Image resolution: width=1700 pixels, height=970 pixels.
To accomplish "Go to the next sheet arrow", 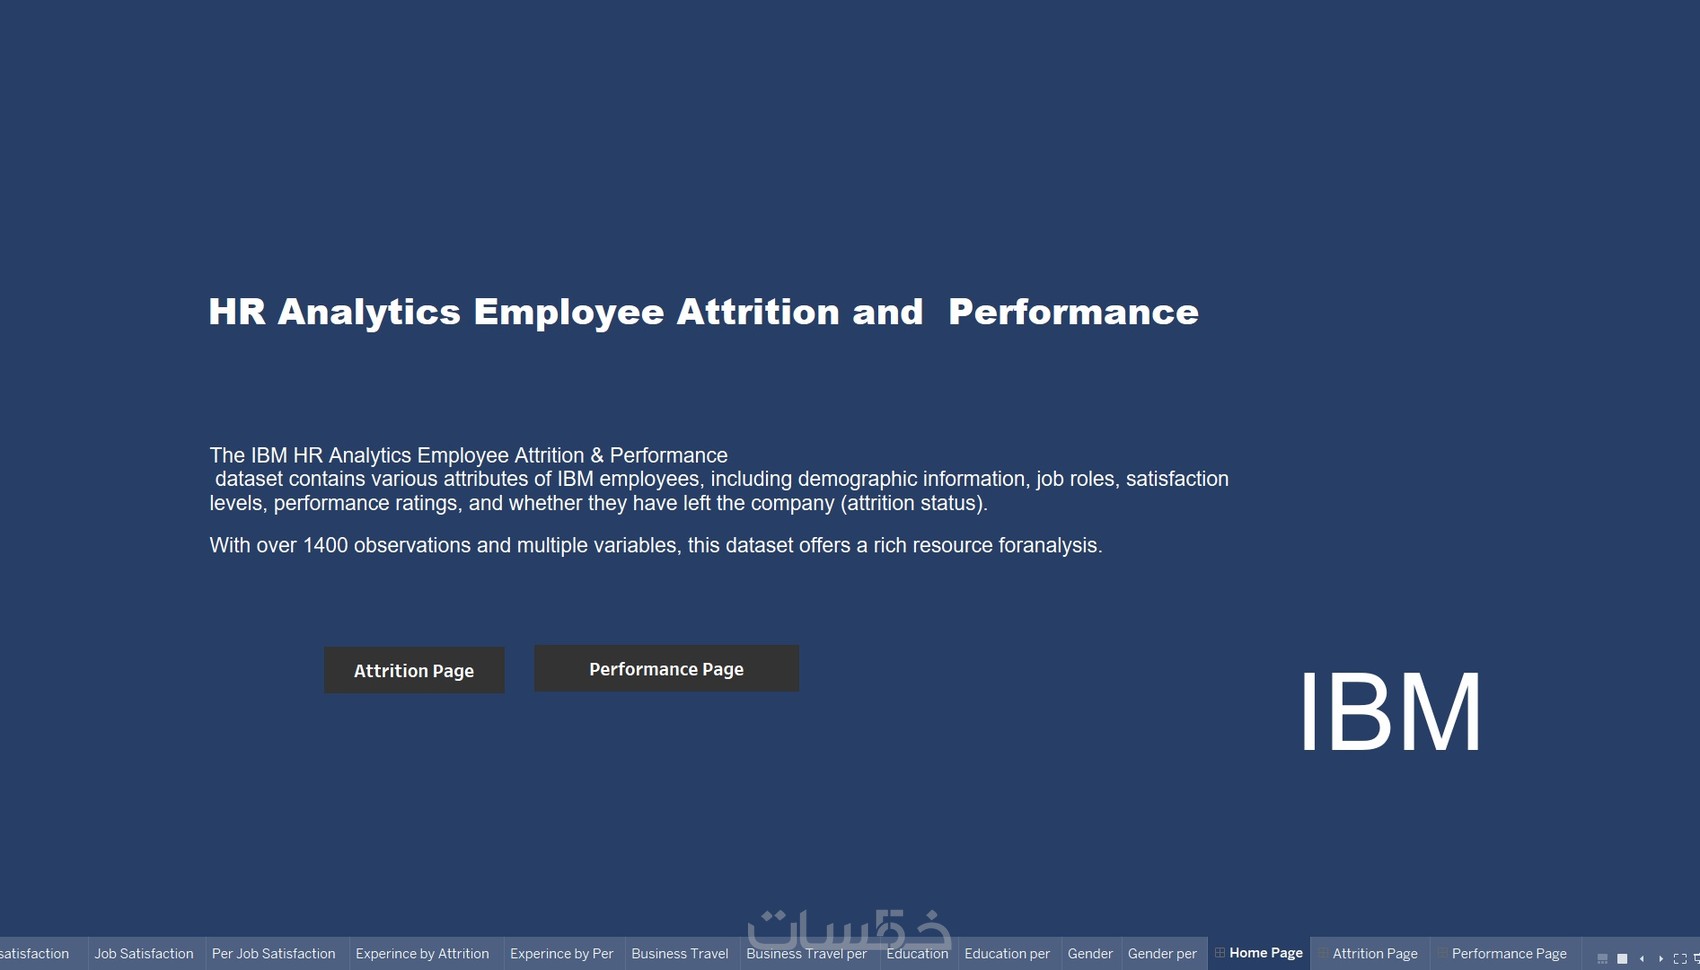I will (x=1661, y=958).
